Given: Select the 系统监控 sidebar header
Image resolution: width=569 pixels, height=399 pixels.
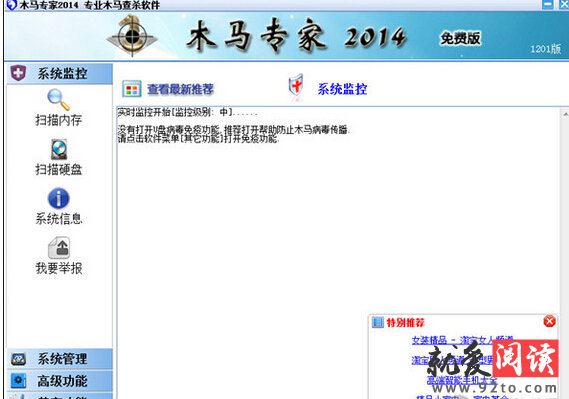Looking at the screenshot, I should pyautogui.click(x=60, y=74).
